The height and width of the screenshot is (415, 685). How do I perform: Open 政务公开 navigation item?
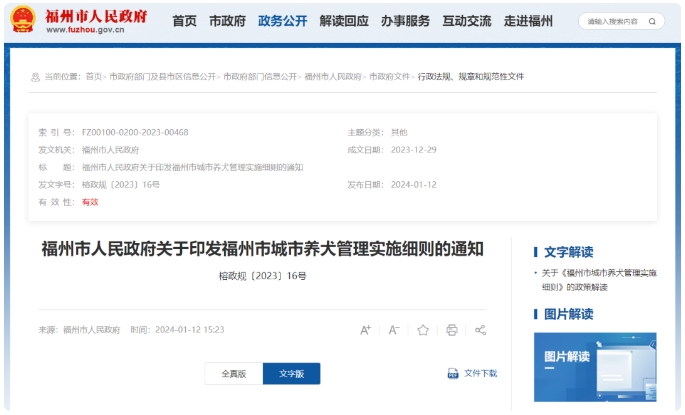[x=283, y=21]
